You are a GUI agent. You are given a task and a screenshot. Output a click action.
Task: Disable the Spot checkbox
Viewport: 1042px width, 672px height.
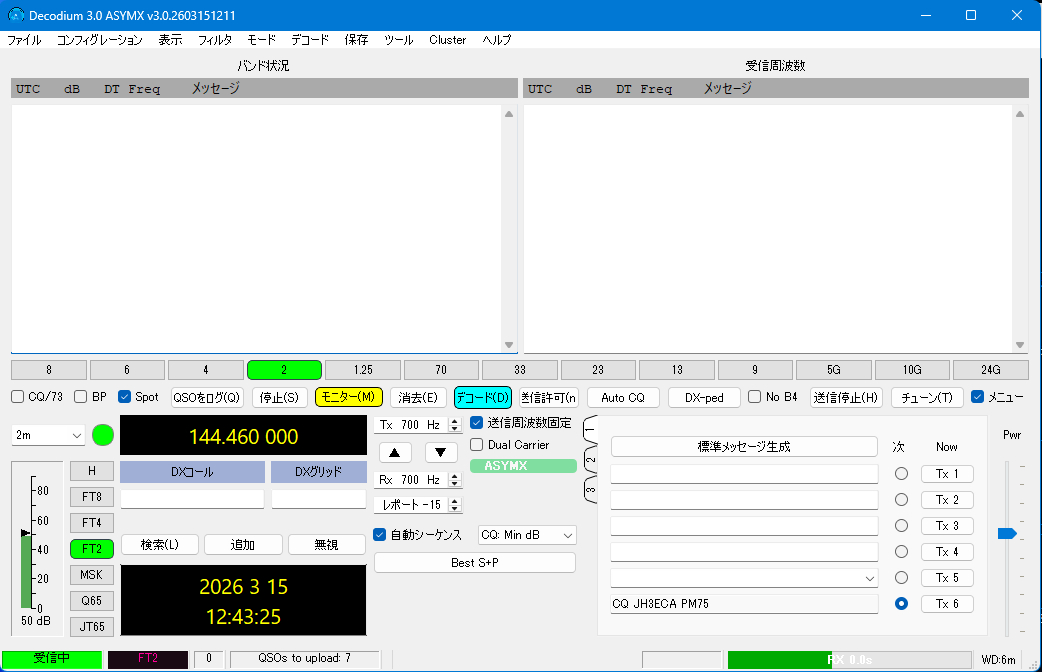coord(125,397)
